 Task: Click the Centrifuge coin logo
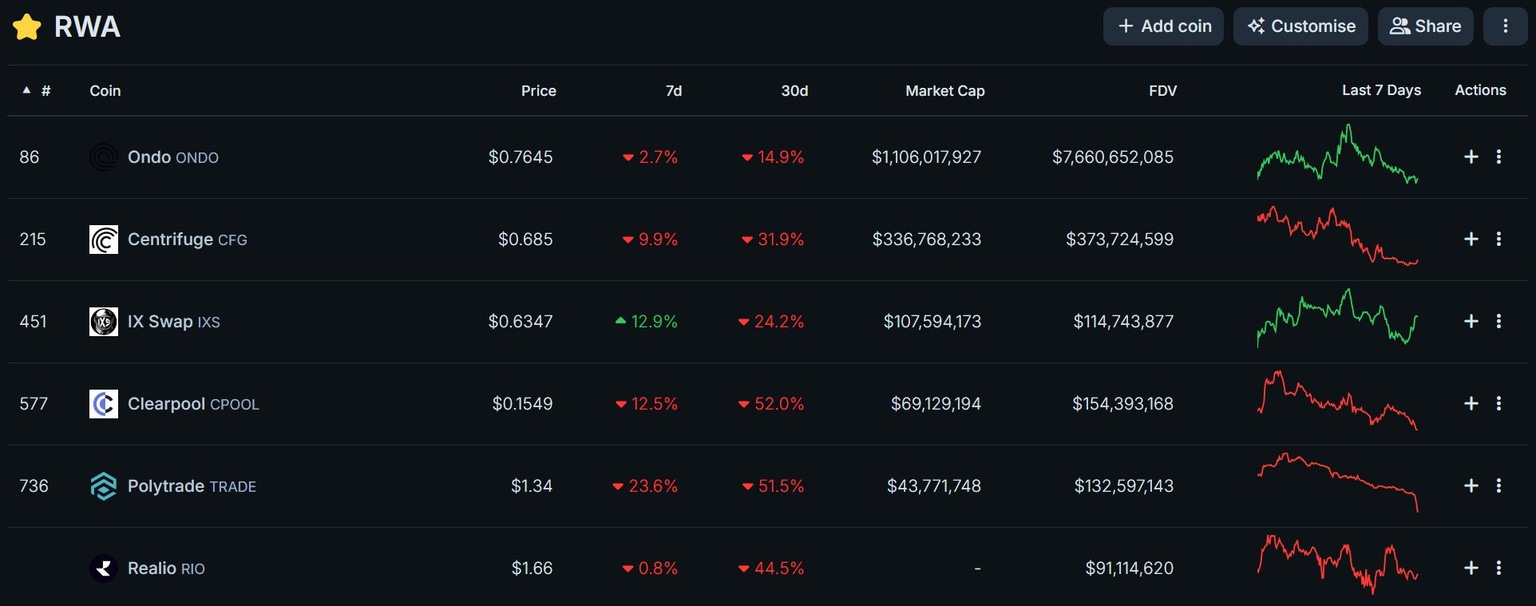[x=103, y=240]
